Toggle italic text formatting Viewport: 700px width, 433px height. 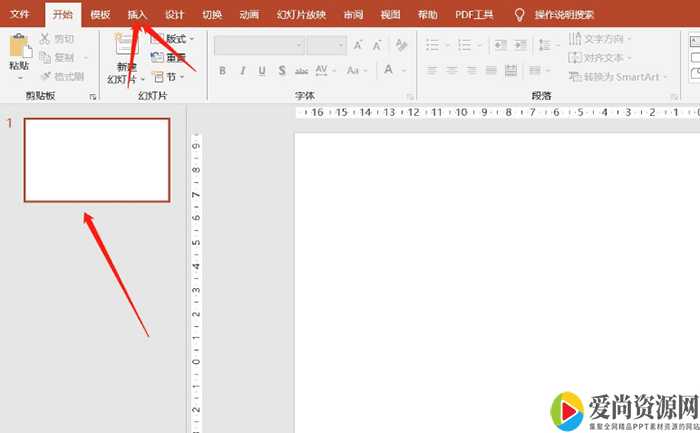(x=243, y=70)
